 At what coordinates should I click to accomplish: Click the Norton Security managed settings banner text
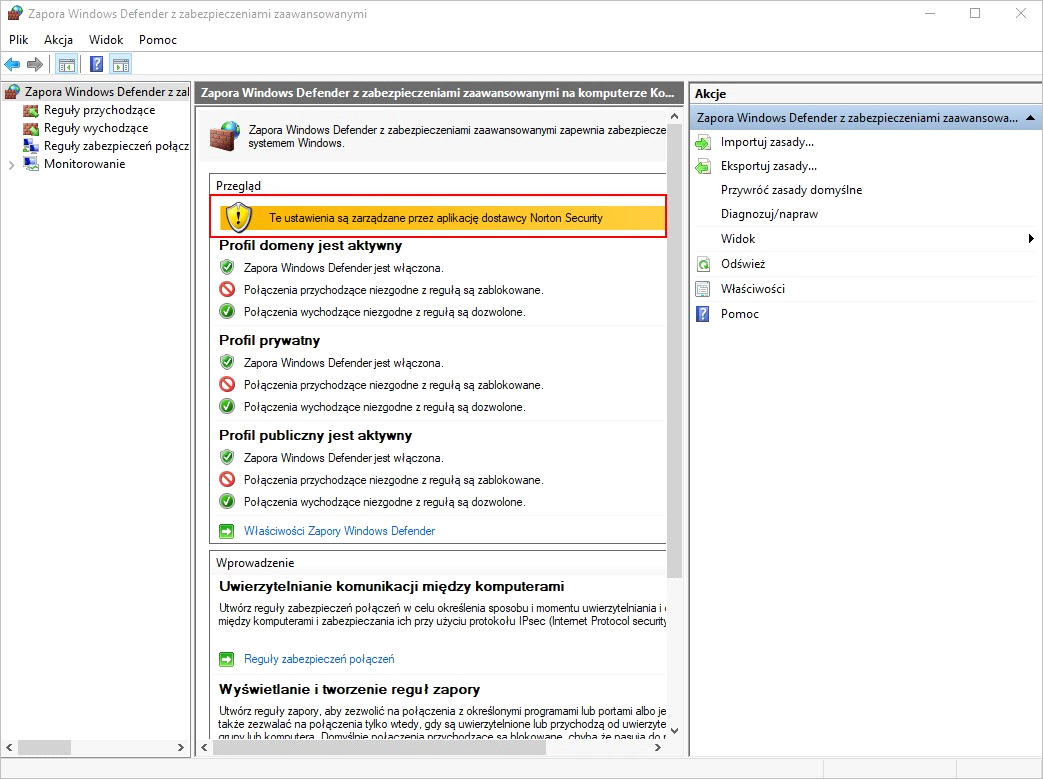click(436, 218)
